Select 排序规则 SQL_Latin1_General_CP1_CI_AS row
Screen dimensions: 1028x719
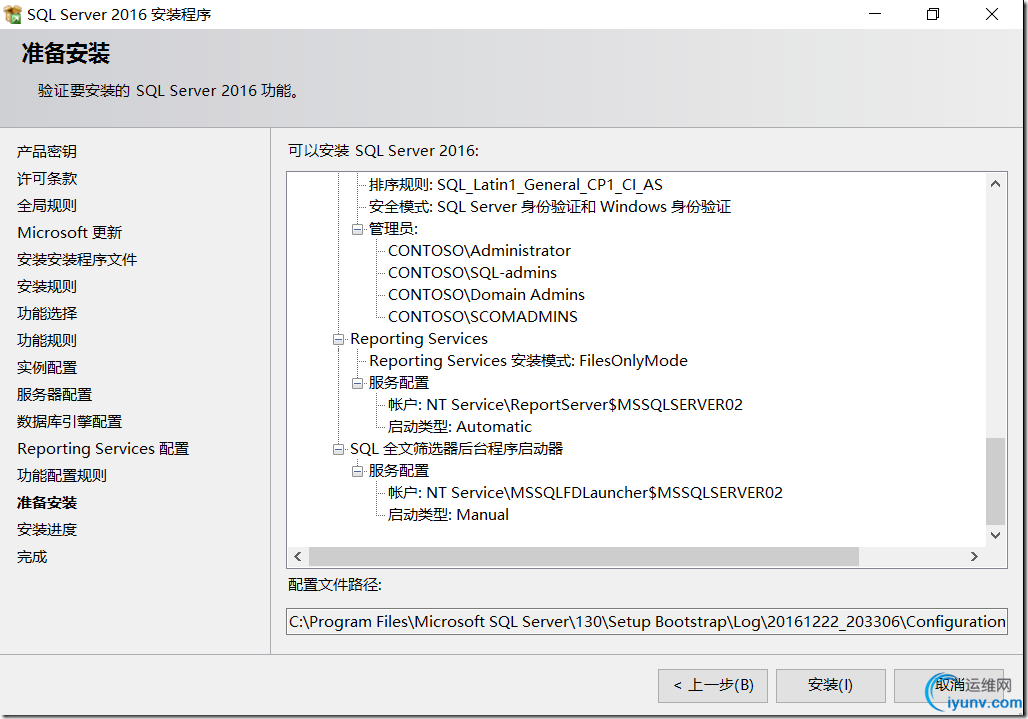(x=515, y=185)
